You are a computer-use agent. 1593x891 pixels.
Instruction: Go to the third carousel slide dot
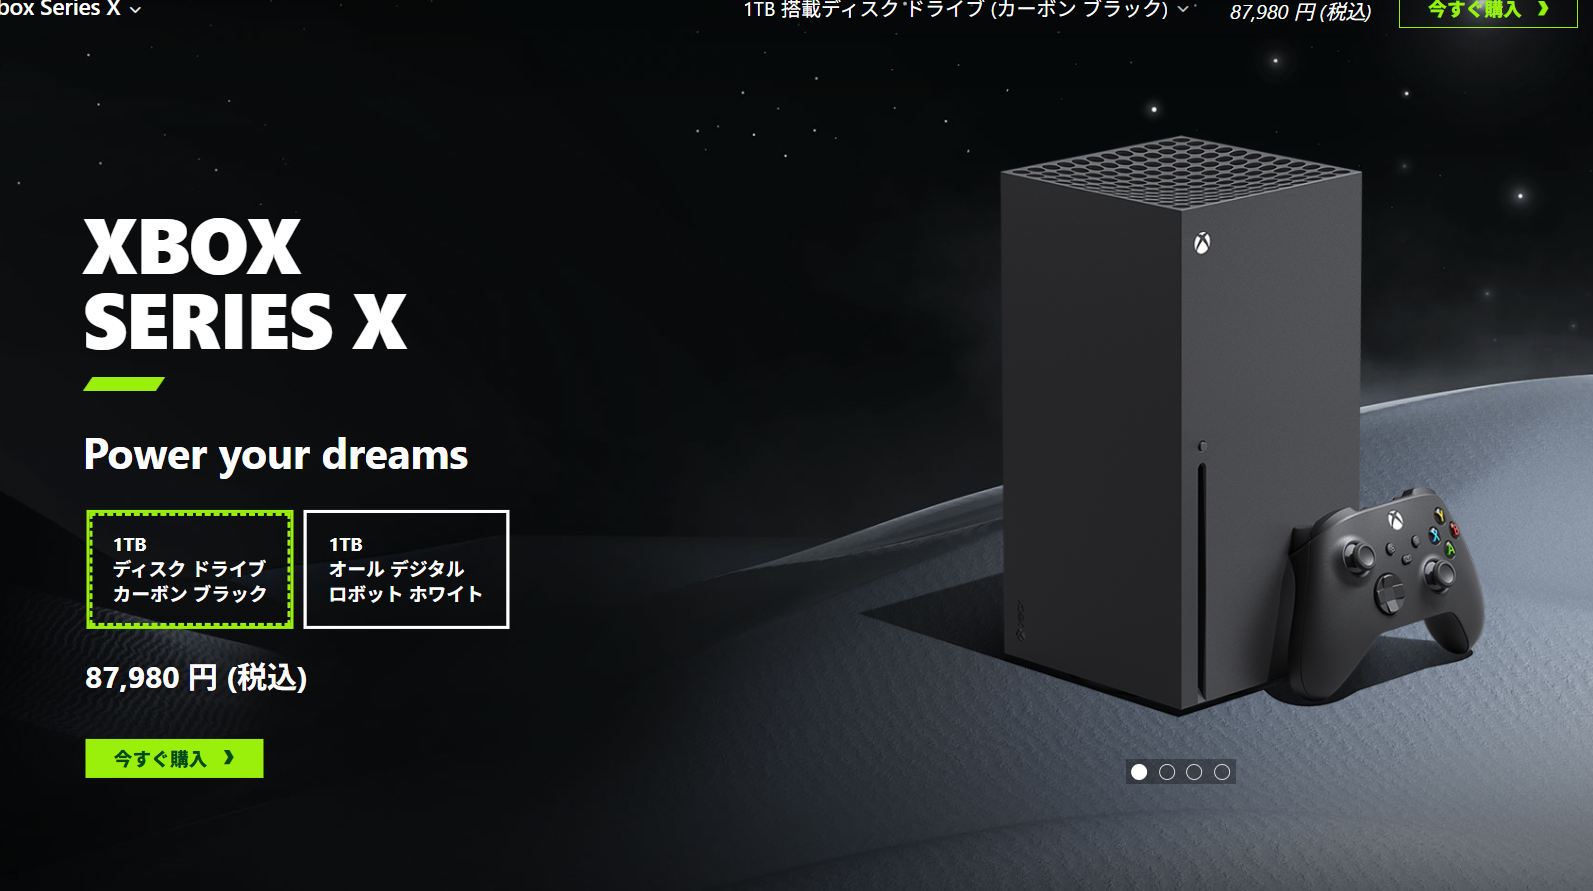point(1194,772)
